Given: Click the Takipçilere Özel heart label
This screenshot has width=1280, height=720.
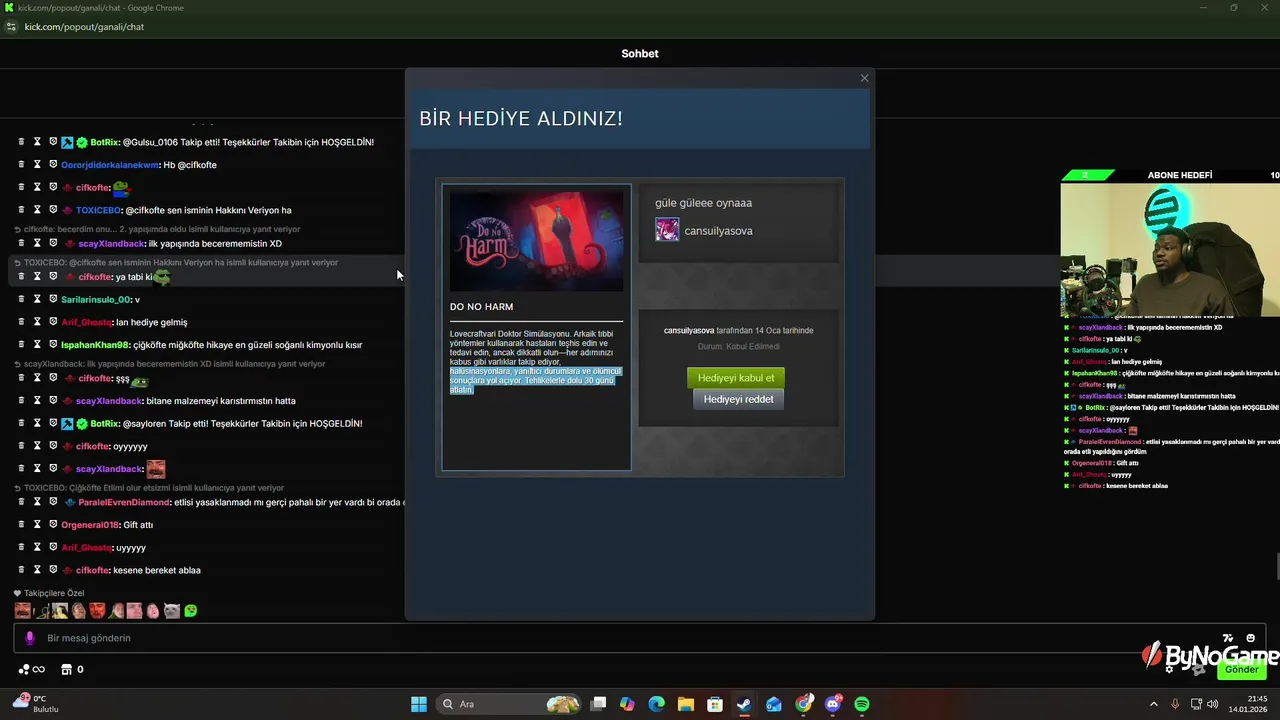Looking at the screenshot, I should [48, 593].
